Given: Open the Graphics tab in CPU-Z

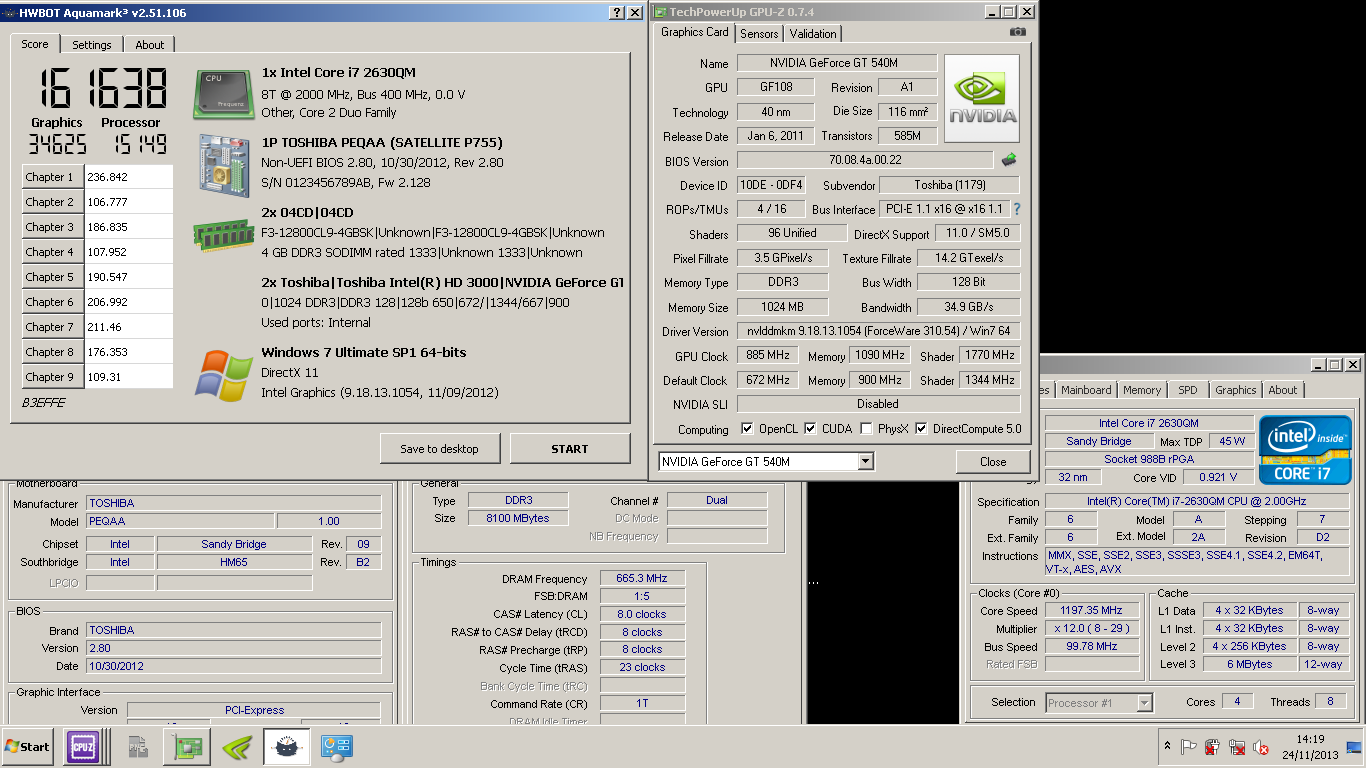Looking at the screenshot, I should click(1235, 390).
